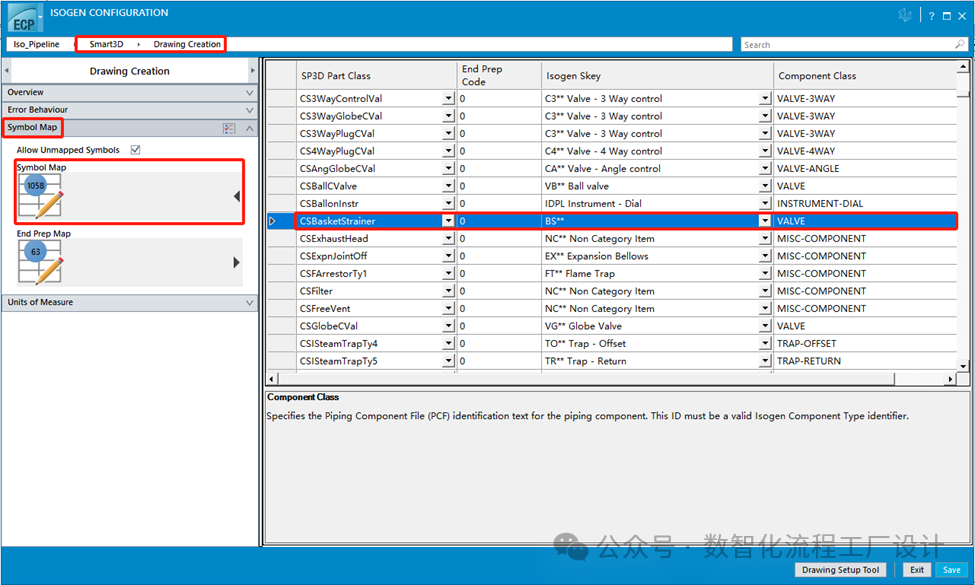This screenshot has width=975, height=585.
Task: Collapse the Symbol Map section chevron
Action: point(249,128)
